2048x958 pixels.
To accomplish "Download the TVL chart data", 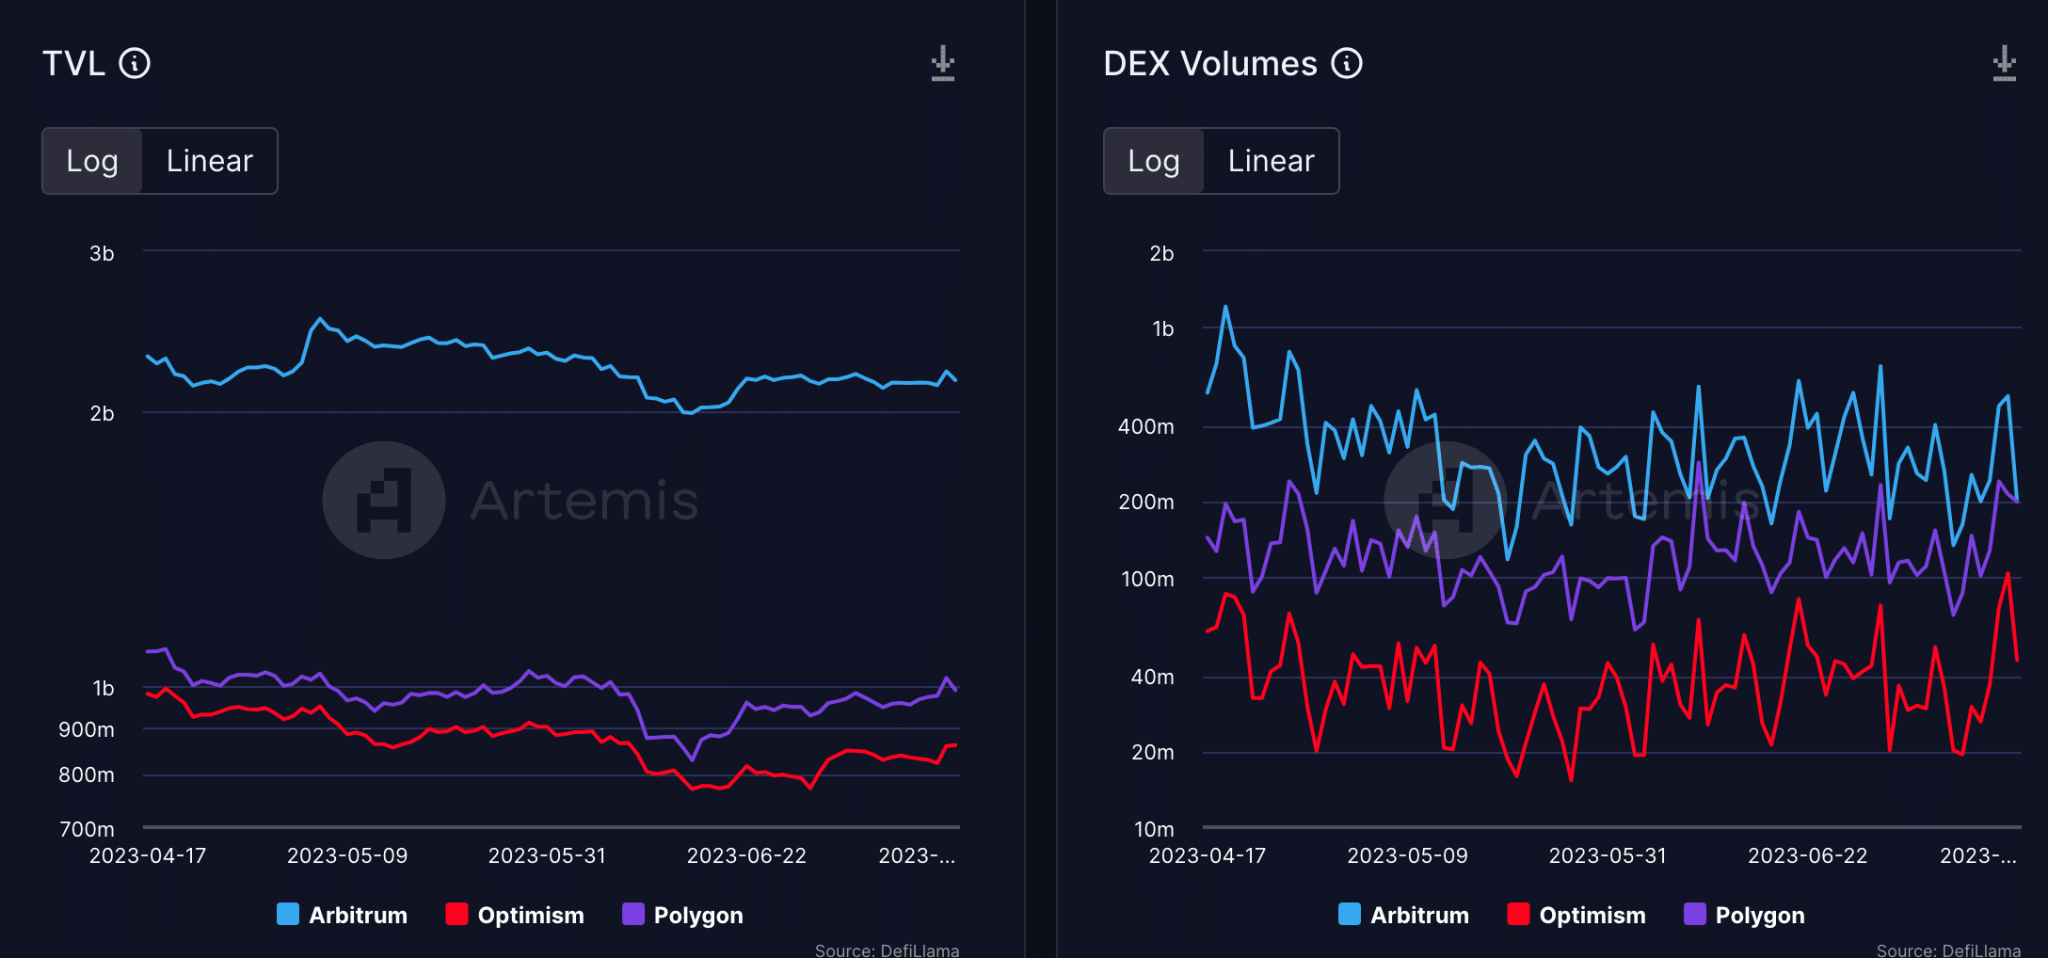I will click(x=943, y=64).
